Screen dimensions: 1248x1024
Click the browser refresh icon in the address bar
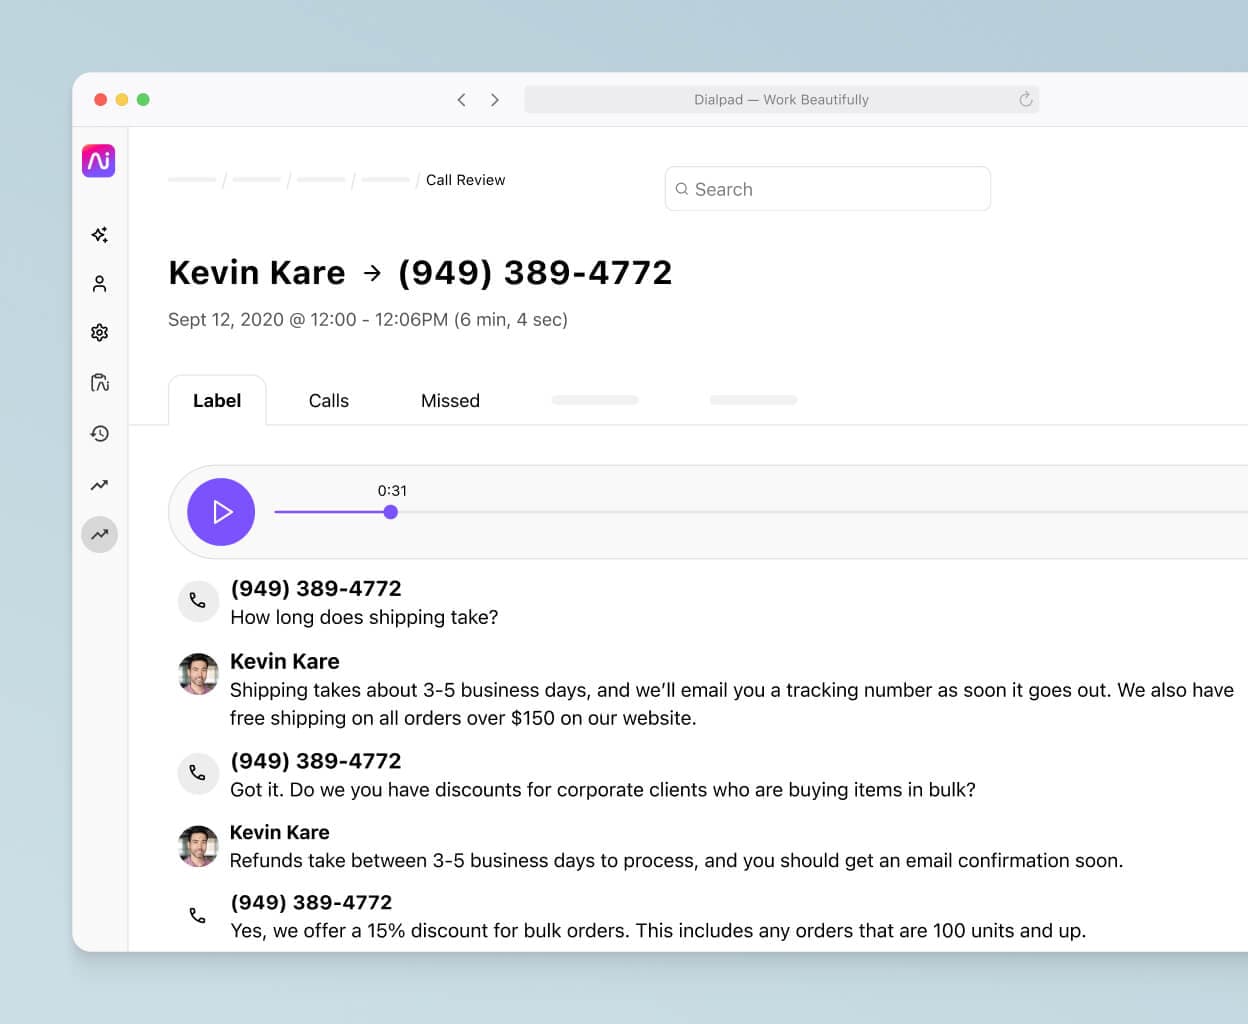[1024, 99]
